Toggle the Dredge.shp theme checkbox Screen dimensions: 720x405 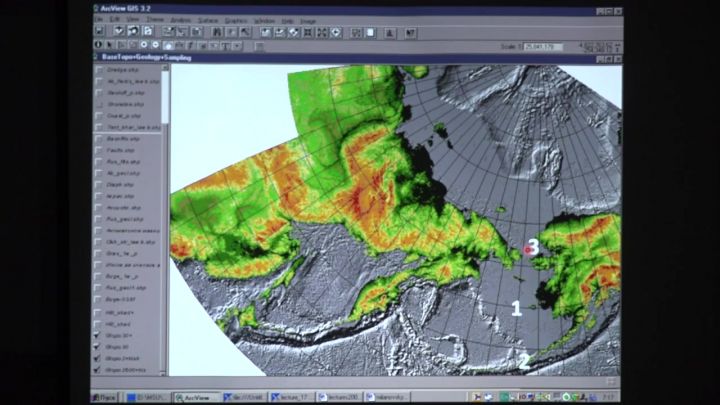pos(99,71)
